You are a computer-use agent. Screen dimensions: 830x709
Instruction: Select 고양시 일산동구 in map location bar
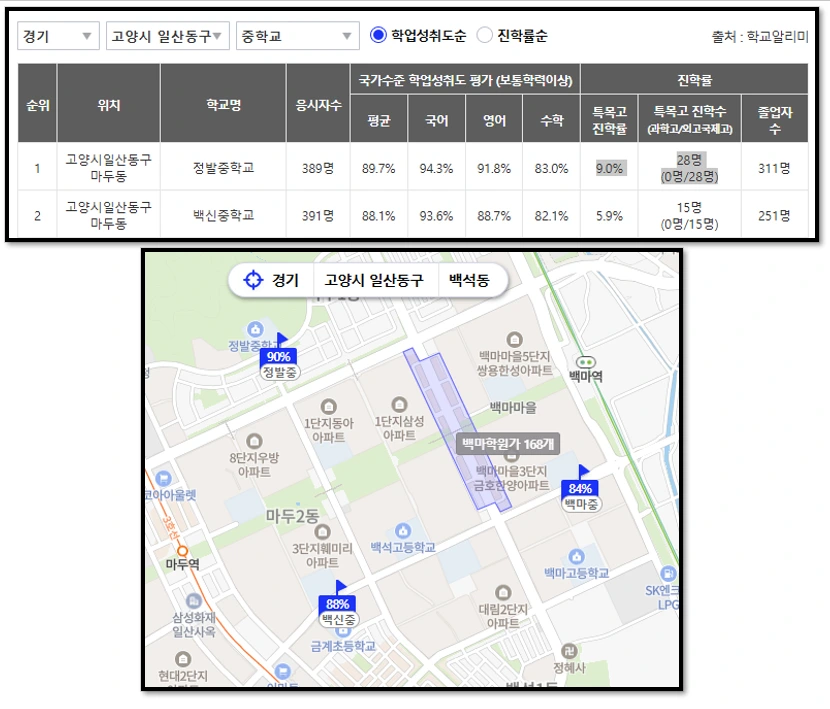click(x=374, y=280)
